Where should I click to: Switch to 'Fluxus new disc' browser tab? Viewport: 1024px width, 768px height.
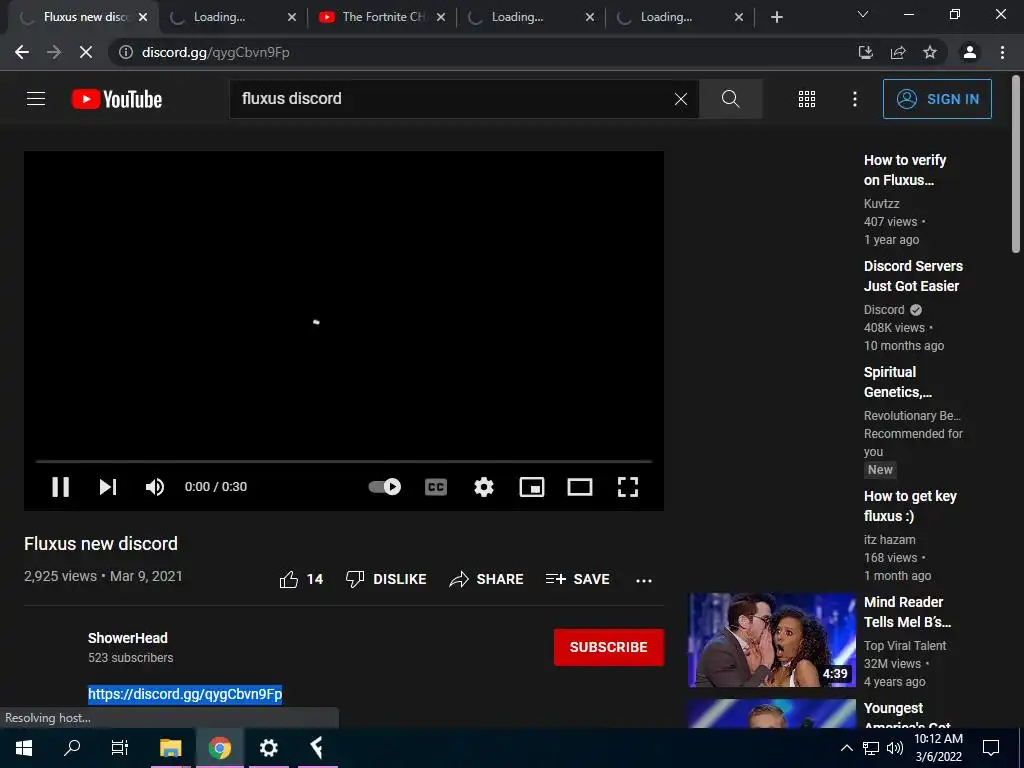click(x=82, y=17)
